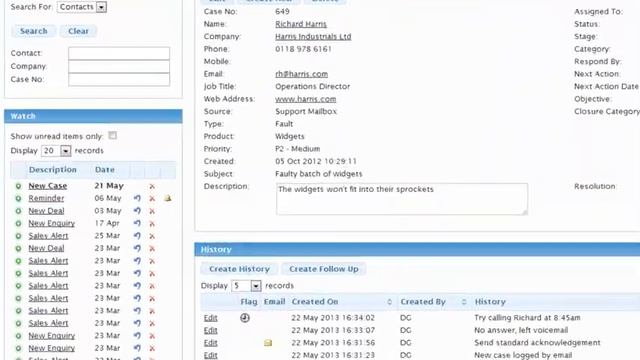Remove New Deal 03 May with red X
Screen dimensions: 640x360
pyautogui.click(x=152, y=211)
